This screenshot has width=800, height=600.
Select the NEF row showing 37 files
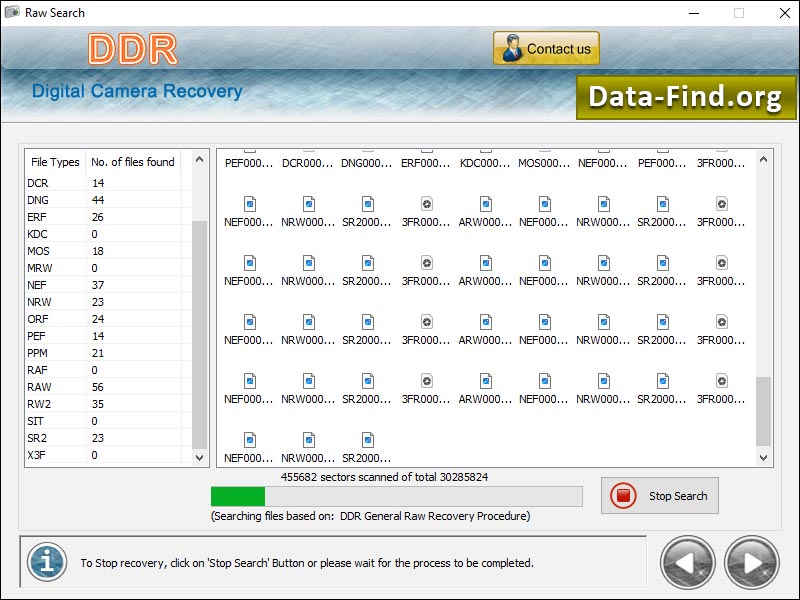(x=60, y=285)
